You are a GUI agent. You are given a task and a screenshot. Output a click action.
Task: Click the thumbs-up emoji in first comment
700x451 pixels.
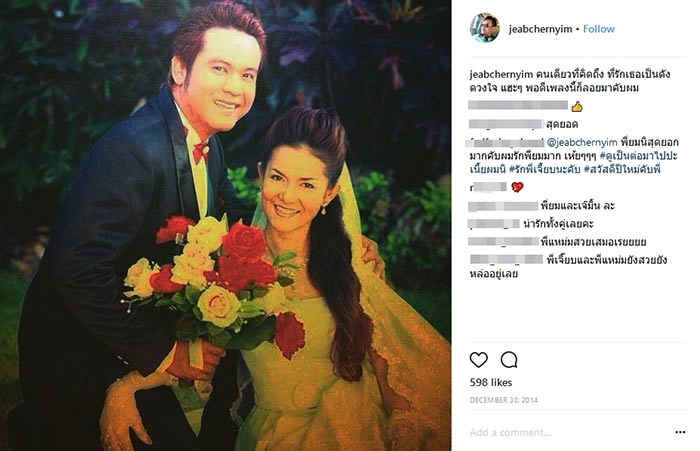[577, 106]
